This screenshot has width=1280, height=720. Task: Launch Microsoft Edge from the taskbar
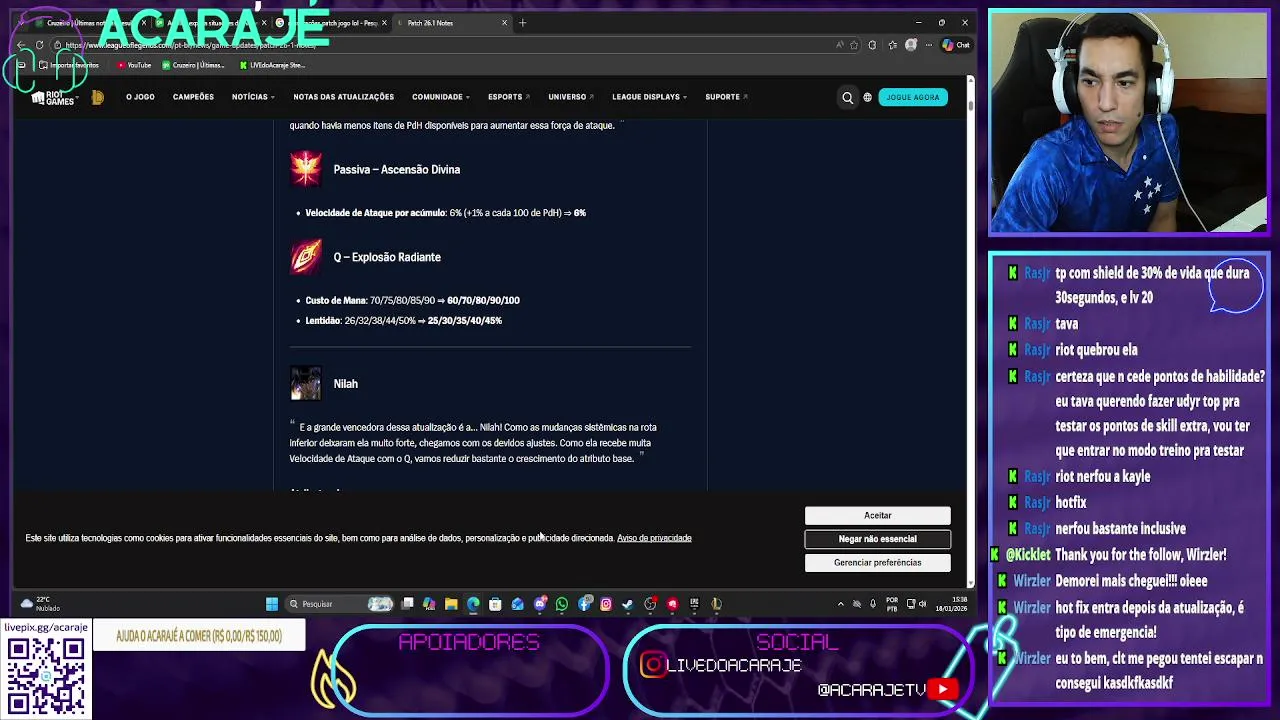[473, 604]
